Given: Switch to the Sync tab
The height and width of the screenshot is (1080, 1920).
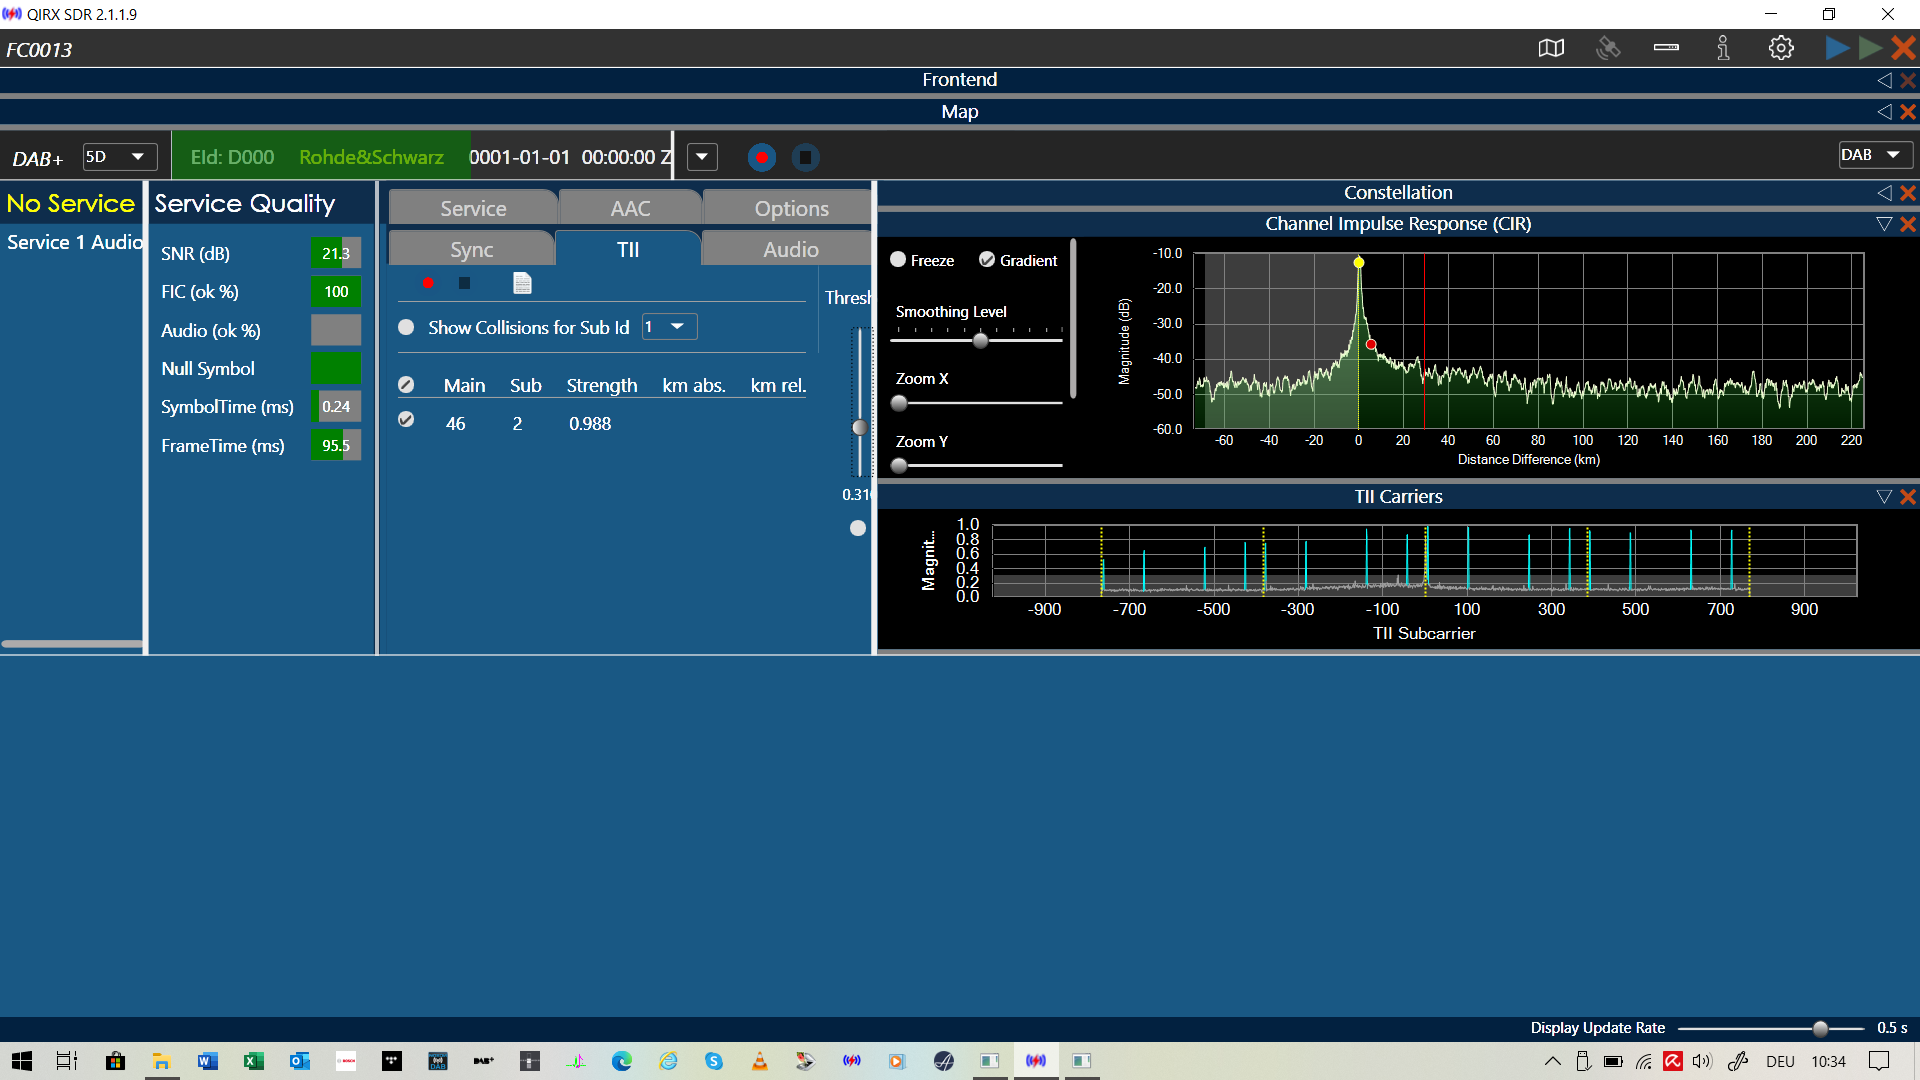Looking at the screenshot, I should pos(471,249).
